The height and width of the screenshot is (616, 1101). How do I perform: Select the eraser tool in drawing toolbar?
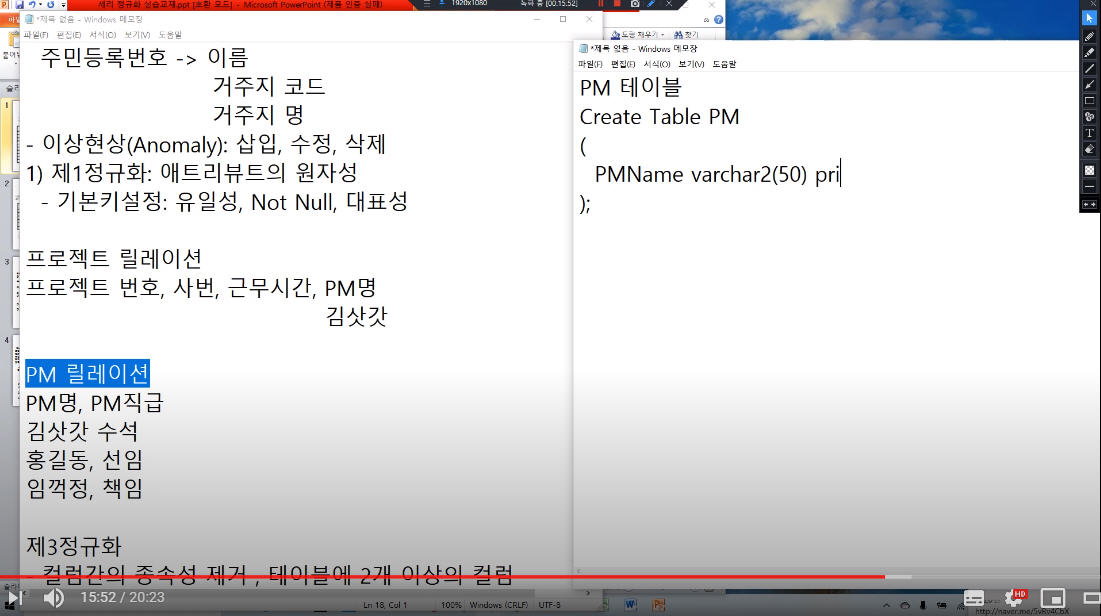click(1089, 150)
